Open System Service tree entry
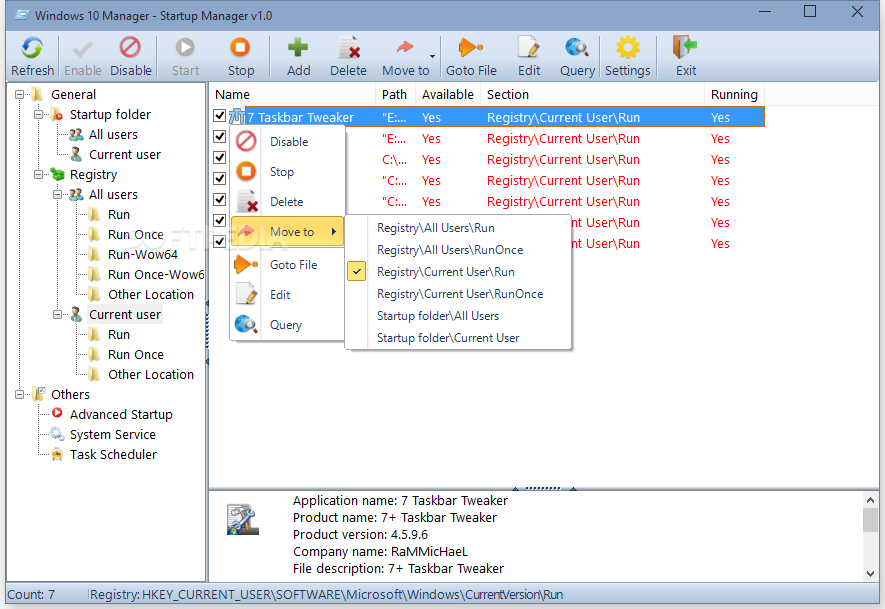The image size is (885, 609). [112, 435]
